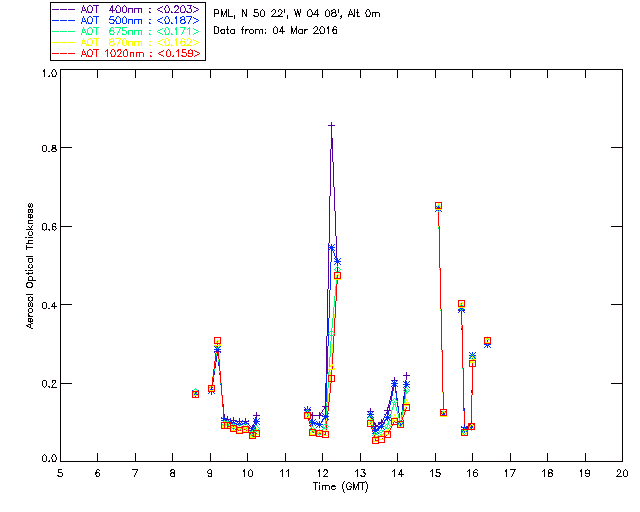The height and width of the screenshot is (512, 640).
Task: Click the red square peak near hour 9.2
Action: click(x=218, y=341)
